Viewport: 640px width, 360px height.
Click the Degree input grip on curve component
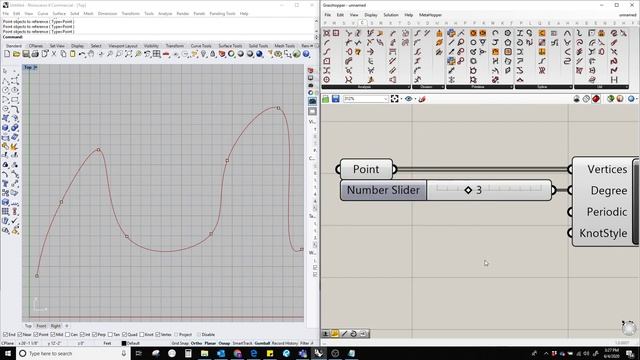[570, 190]
